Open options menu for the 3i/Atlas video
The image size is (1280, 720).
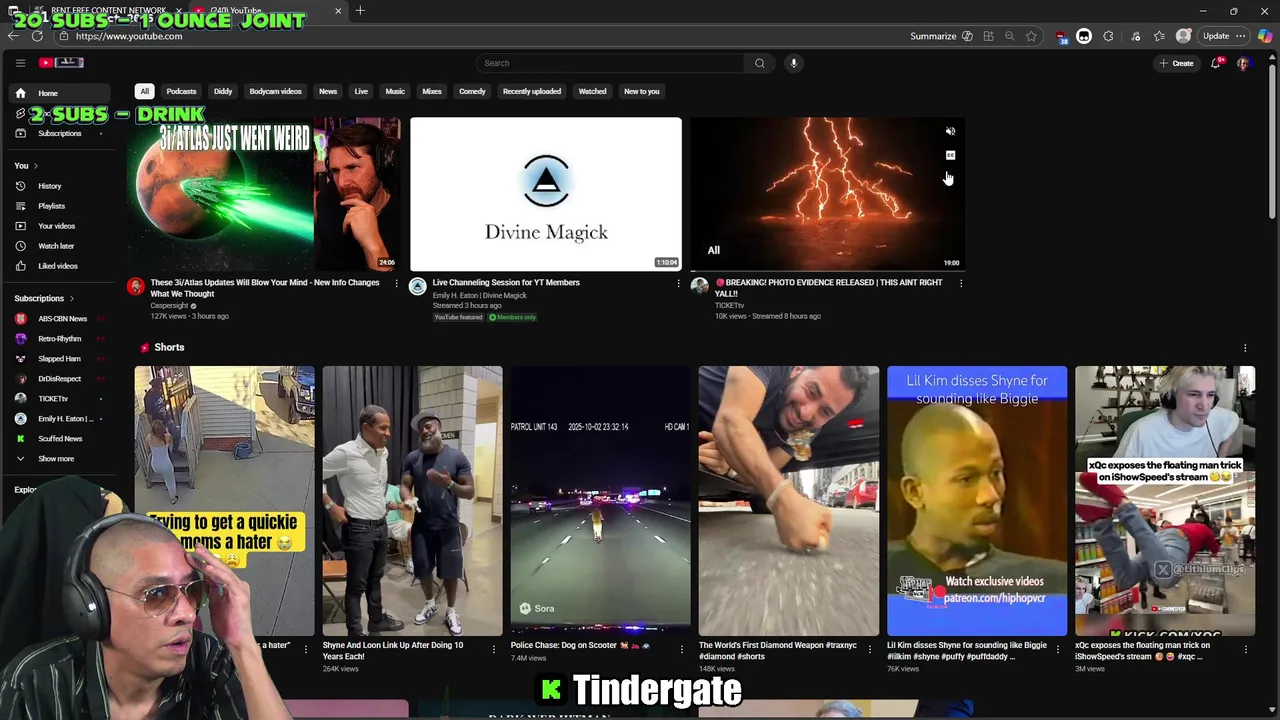[396, 283]
